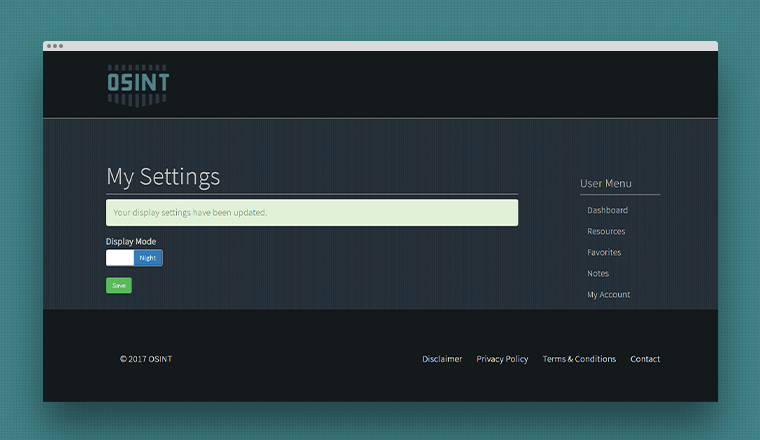
Task: Open Favorites in the User Menu
Action: click(x=604, y=253)
